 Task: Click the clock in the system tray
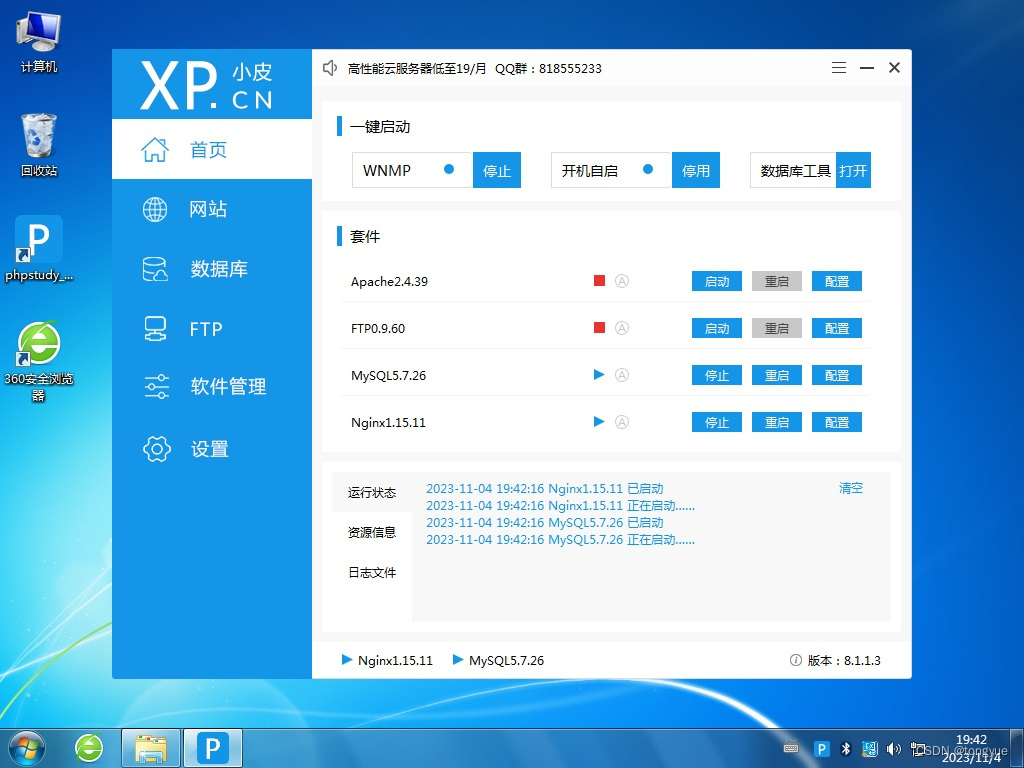[971, 746]
